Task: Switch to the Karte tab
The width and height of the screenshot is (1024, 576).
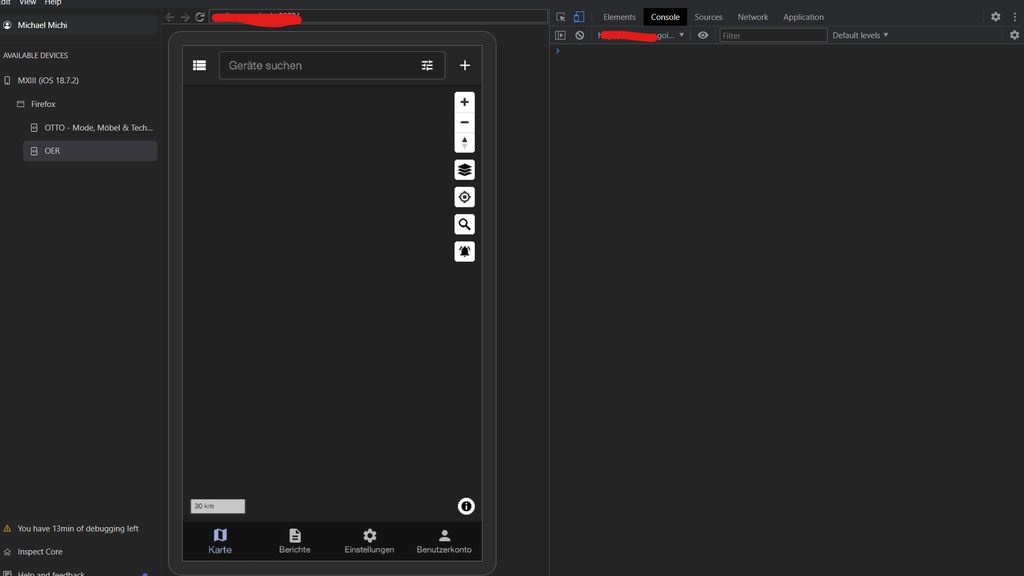Action: pos(220,541)
